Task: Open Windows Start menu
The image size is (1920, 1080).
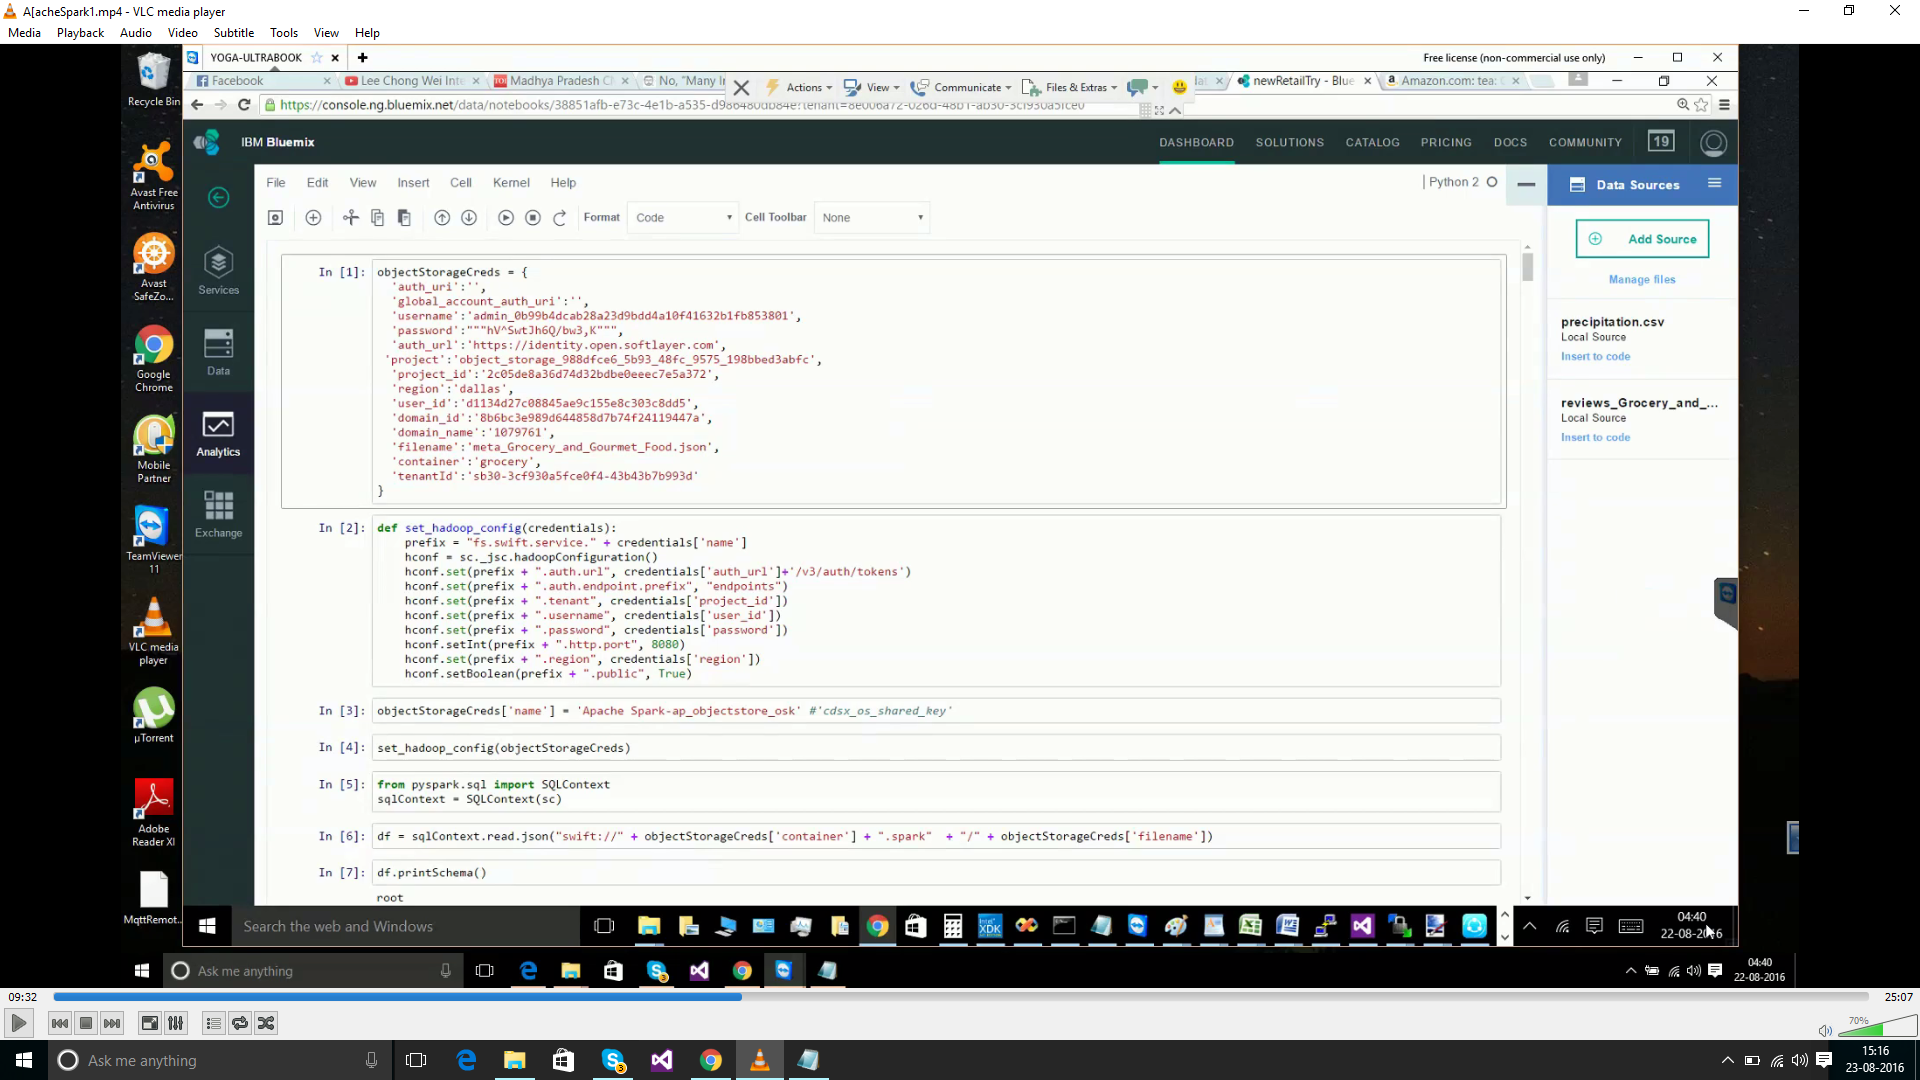Action: (x=24, y=1060)
